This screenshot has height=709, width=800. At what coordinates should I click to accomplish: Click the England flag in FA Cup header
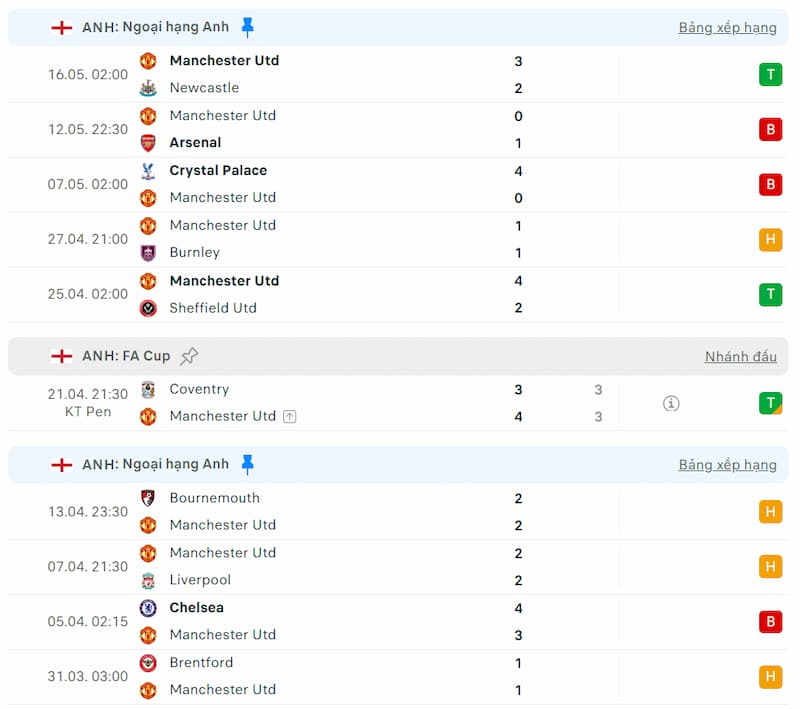62,356
